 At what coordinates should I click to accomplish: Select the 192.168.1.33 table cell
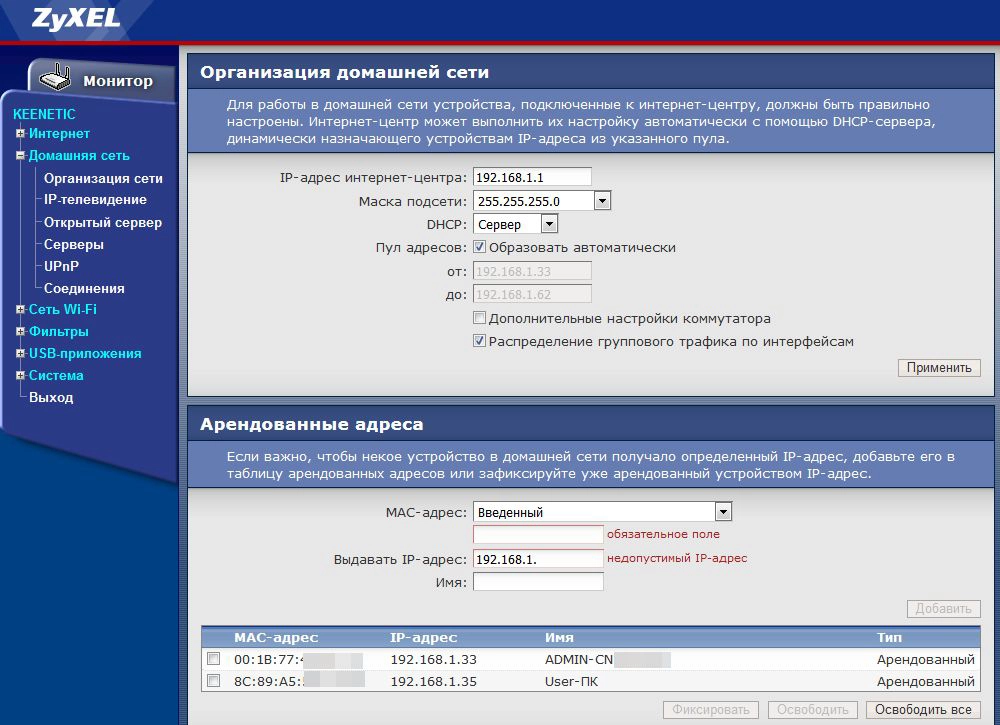click(x=434, y=659)
